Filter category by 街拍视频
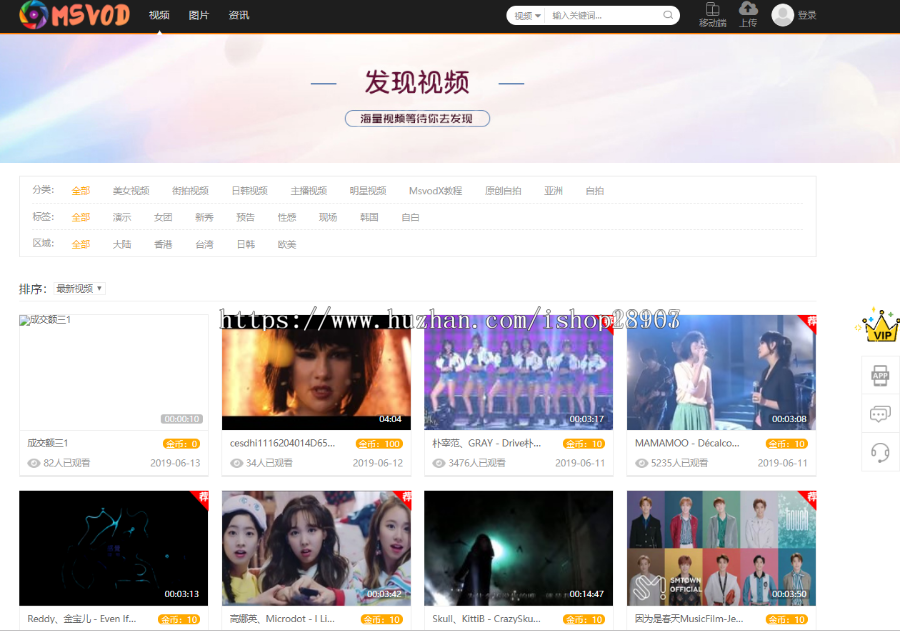The image size is (900, 635). point(190,191)
